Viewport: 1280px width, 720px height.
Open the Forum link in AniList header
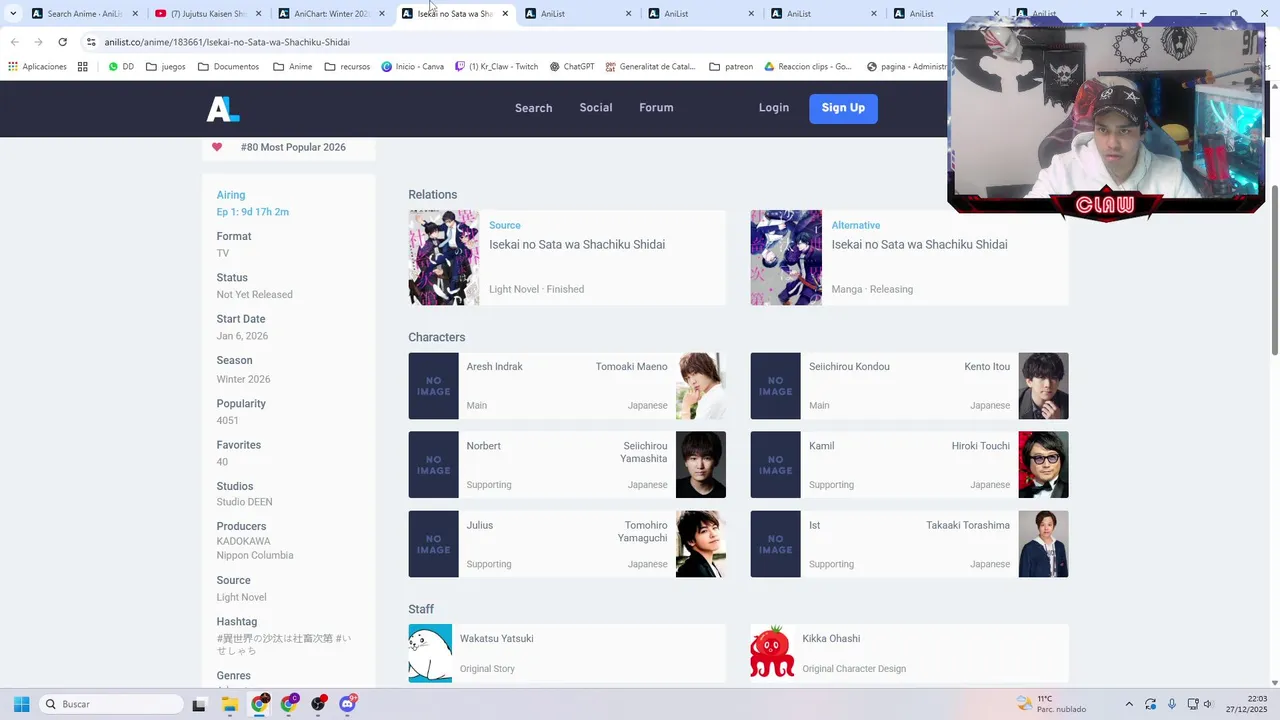click(x=656, y=108)
